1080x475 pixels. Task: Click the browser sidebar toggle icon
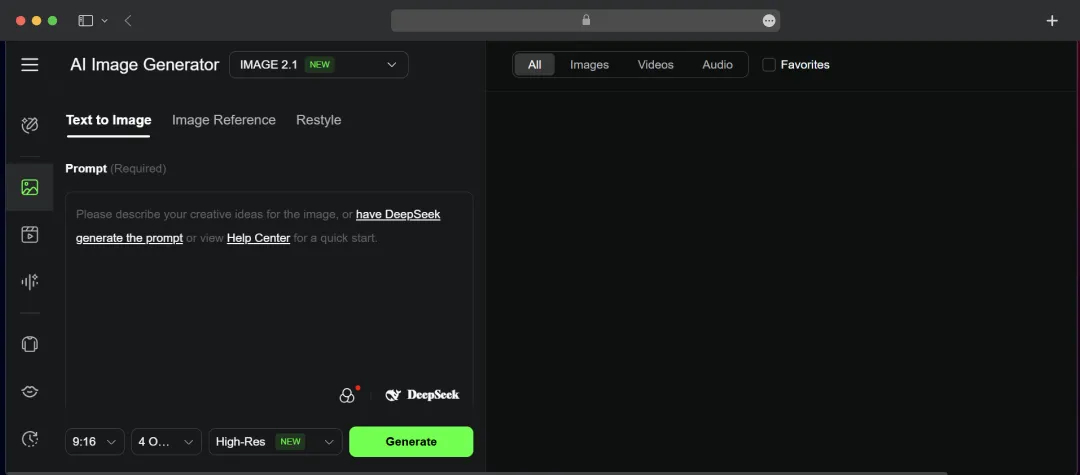pyautogui.click(x=85, y=21)
